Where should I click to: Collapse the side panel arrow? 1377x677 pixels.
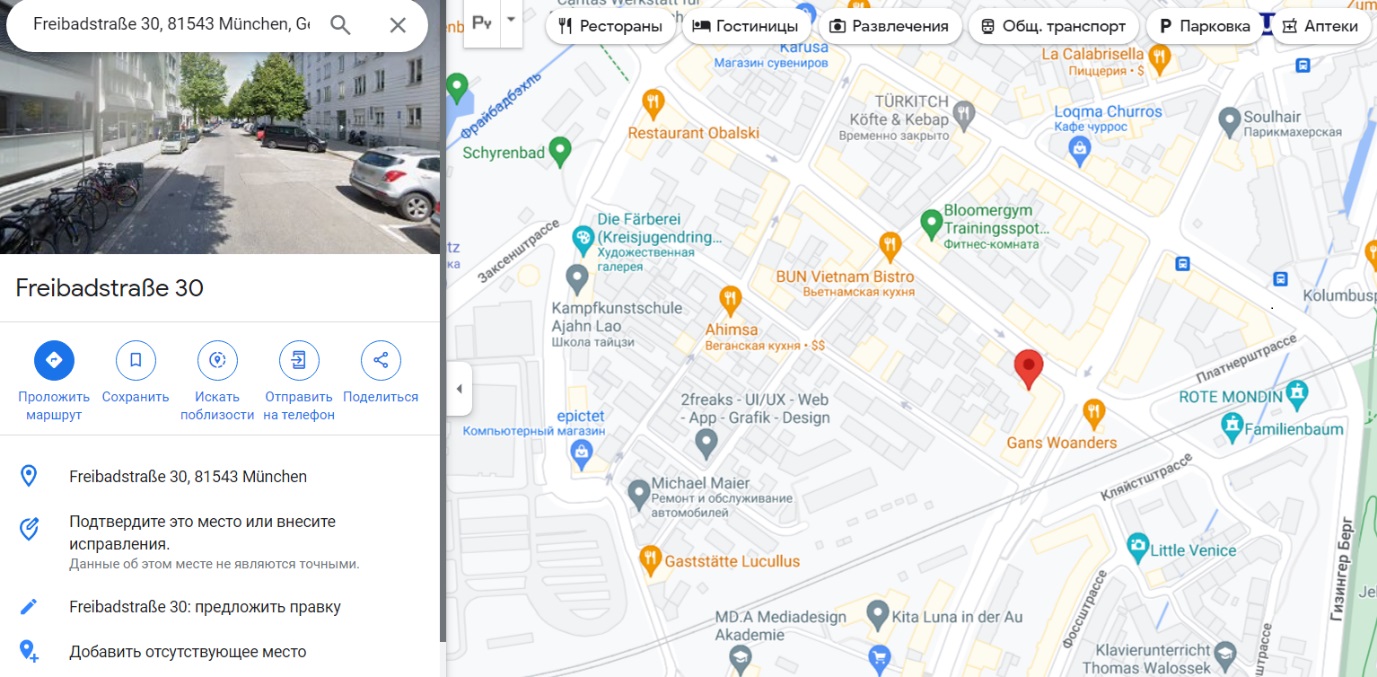point(459,389)
